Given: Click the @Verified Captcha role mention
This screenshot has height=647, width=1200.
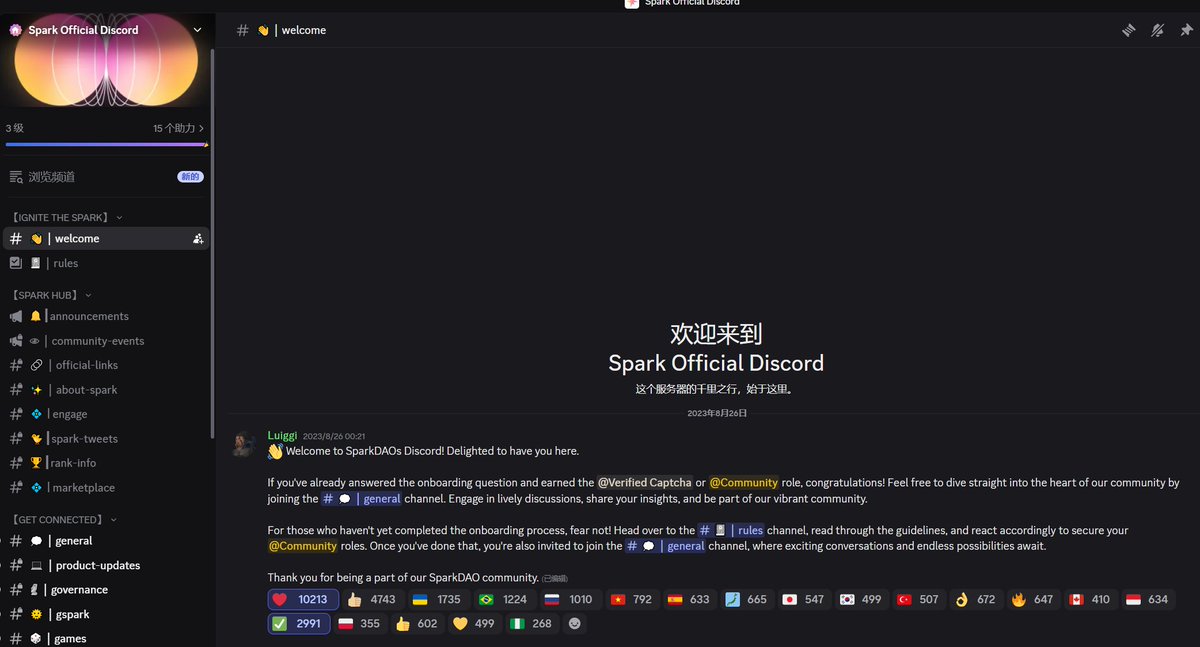Looking at the screenshot, I should coord(645,483).
